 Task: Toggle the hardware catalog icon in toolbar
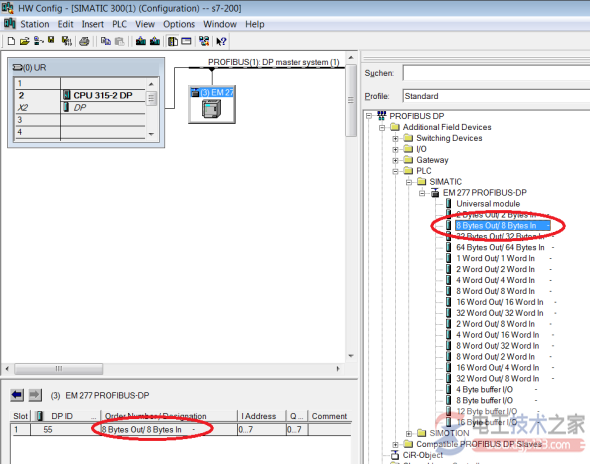(173, 41)
